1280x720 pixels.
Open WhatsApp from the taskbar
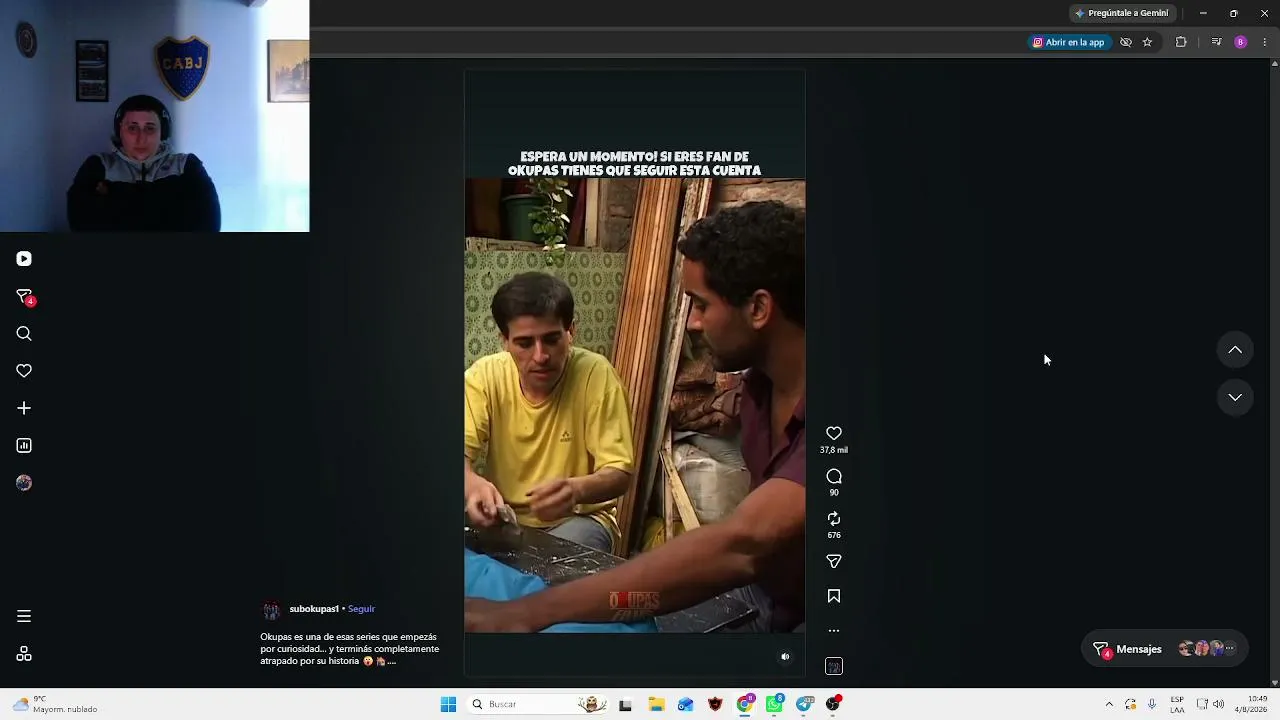(775, 704)
